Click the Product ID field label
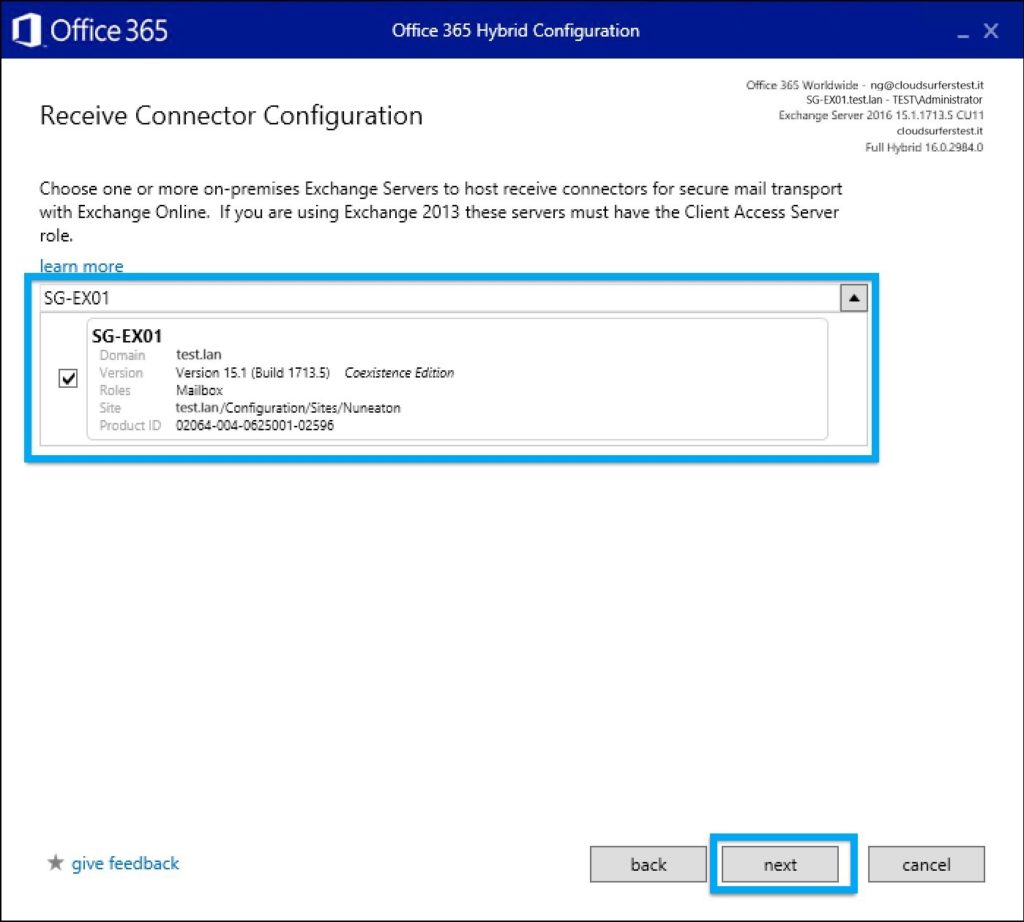Viewport: 1024px width, 922px height. pyautogui.click(x=130, y=426)
